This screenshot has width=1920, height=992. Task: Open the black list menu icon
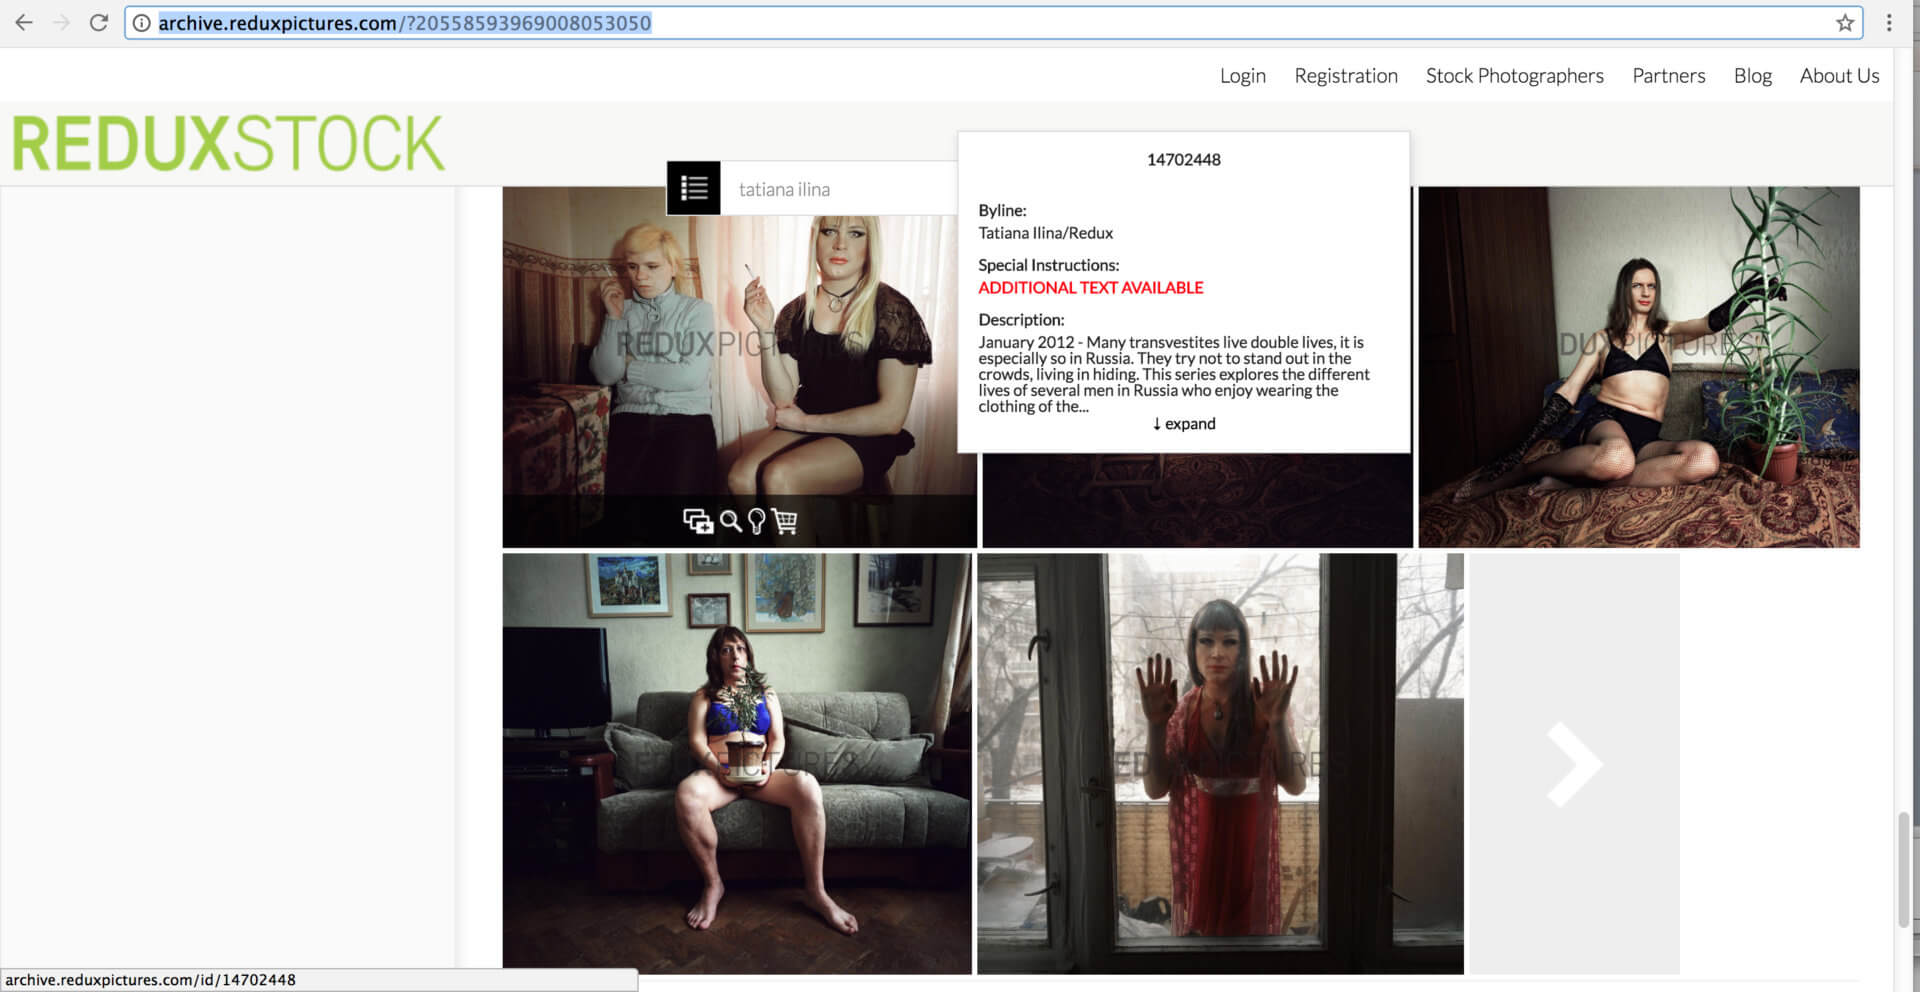(x=693, y=188)
